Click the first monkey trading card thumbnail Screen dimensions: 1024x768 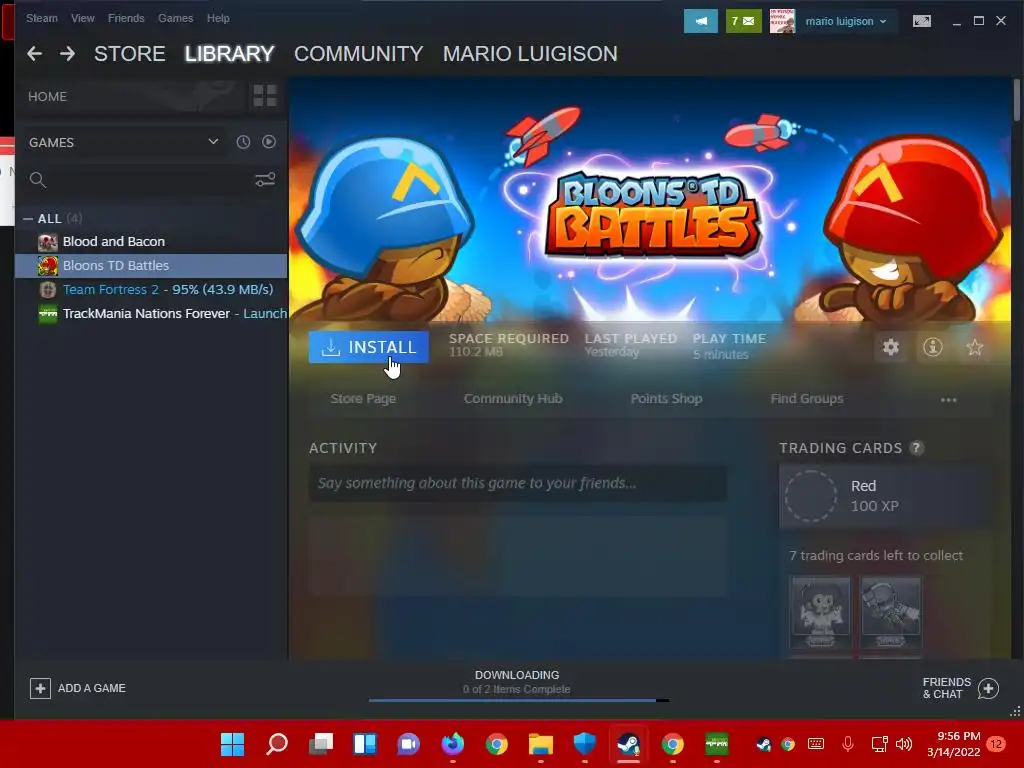[820, 613]
